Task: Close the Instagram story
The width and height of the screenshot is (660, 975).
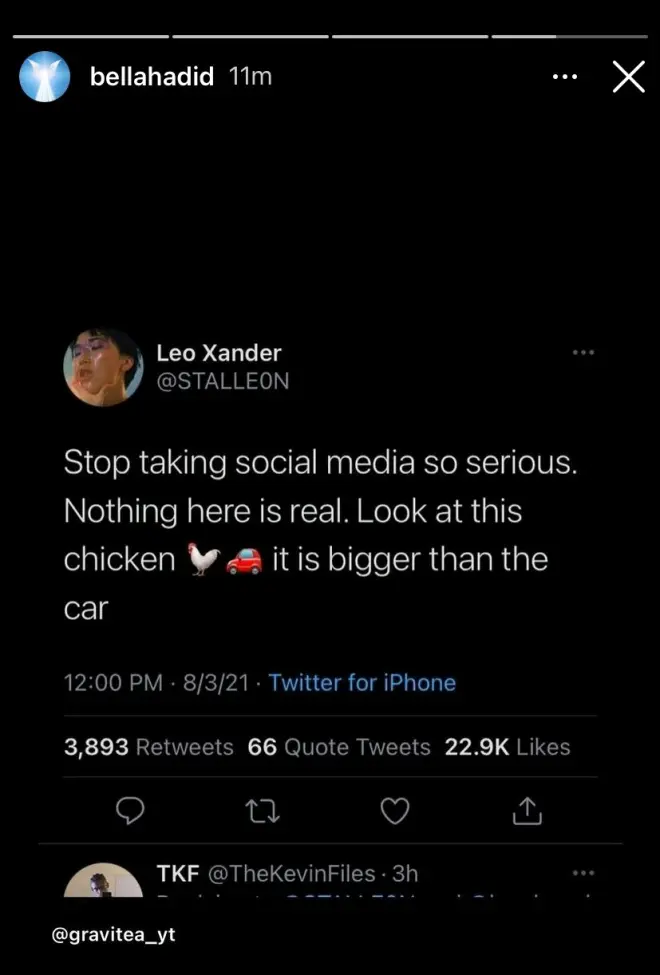Action: pyautogui.click(x=628, y=77)
